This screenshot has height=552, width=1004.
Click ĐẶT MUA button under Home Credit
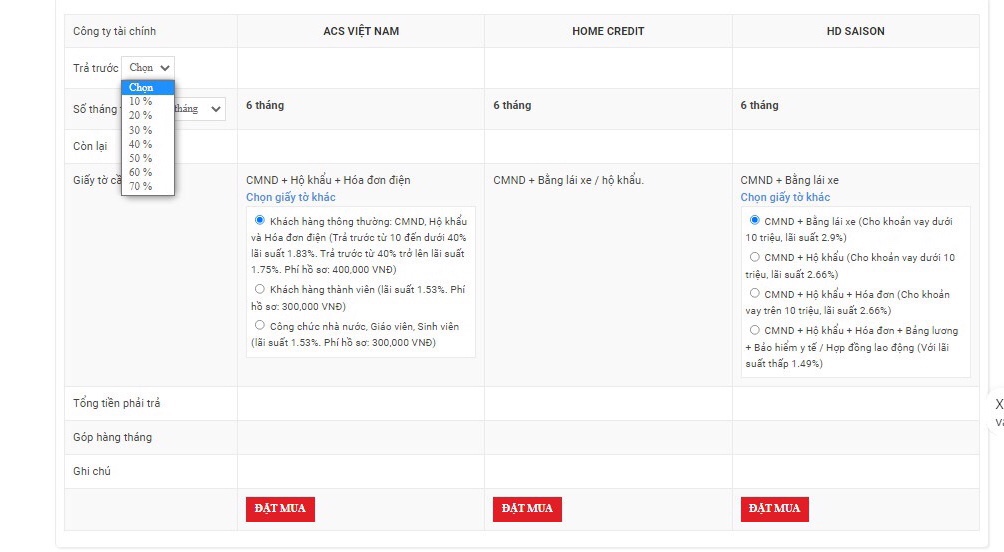[x=527, y=509]
